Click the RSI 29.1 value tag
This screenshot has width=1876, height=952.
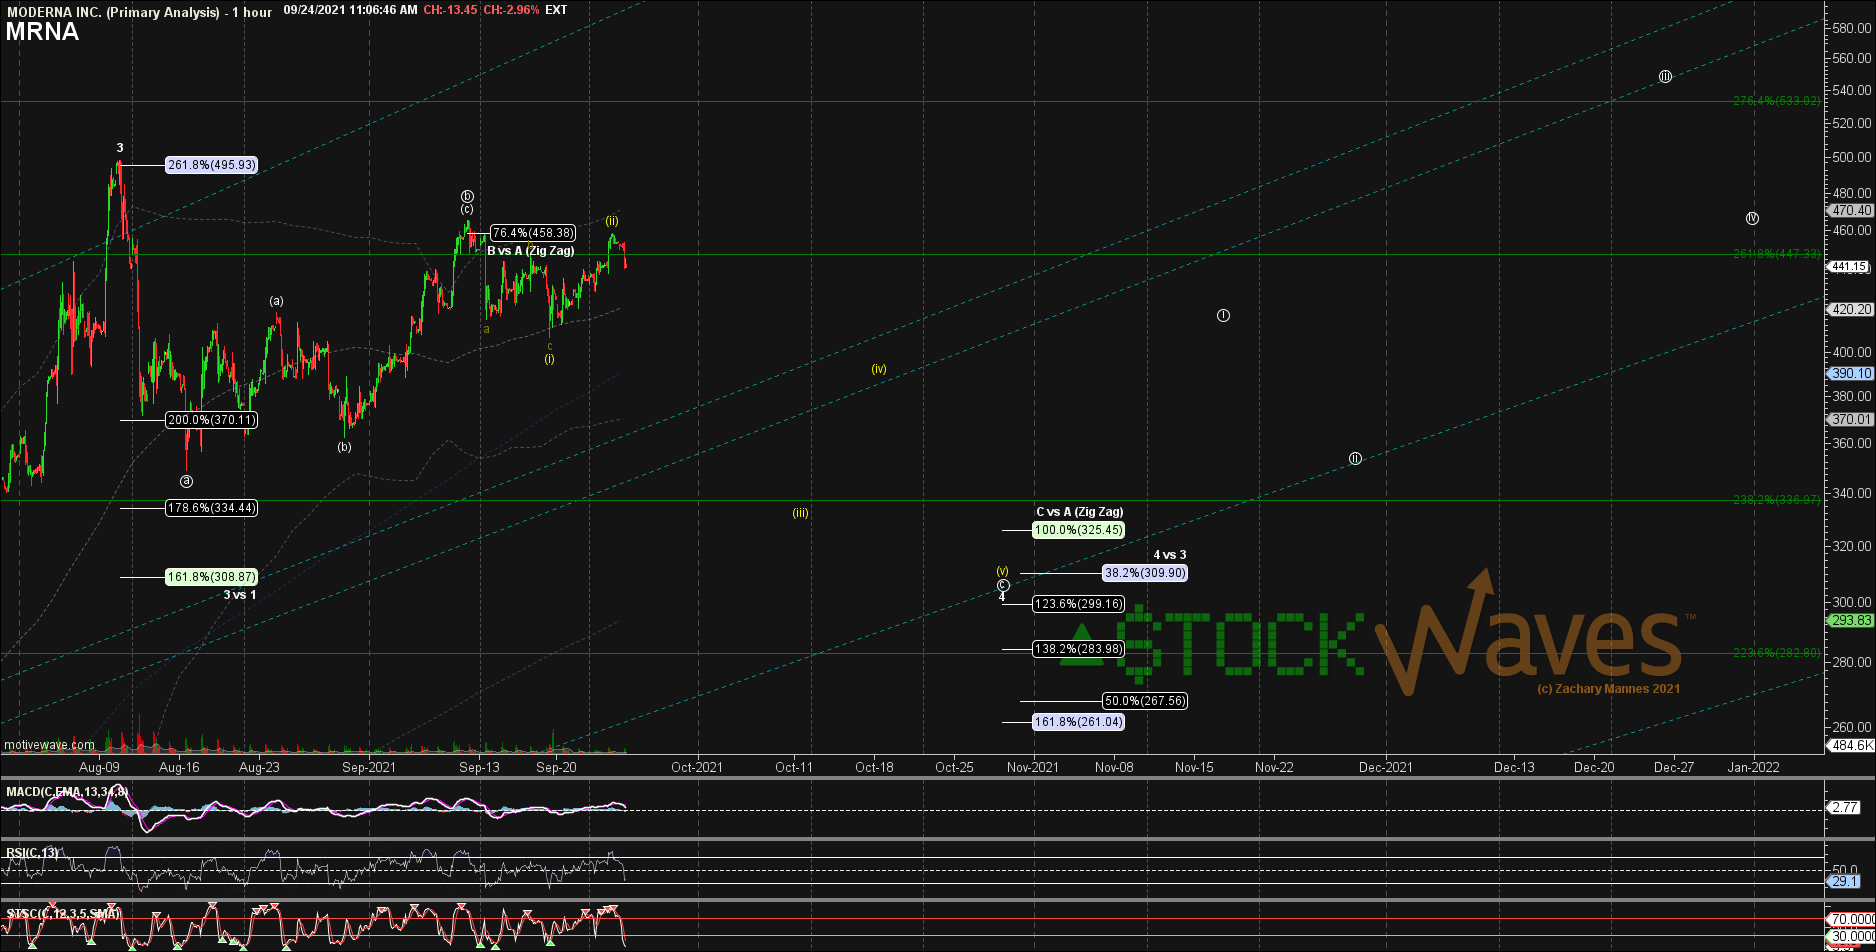[1845, 882]
